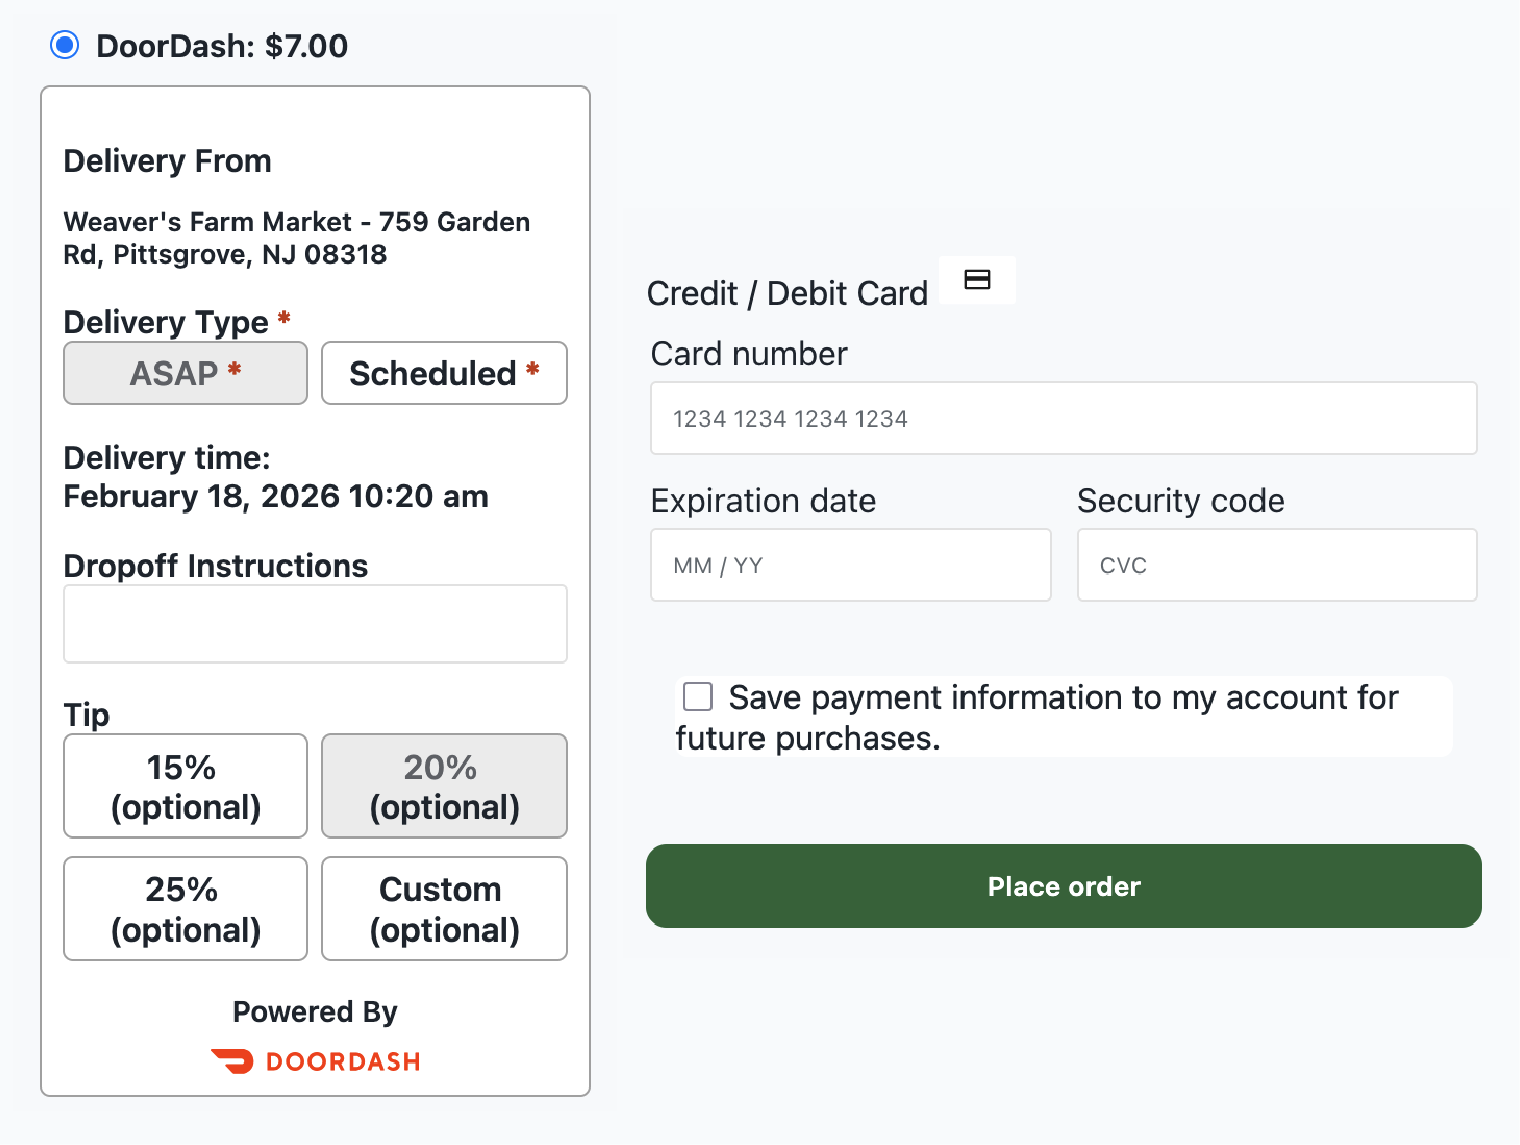Click the MM / YY expiration date field
This screenshot has width=1520, height=1145.
coord(850,564)
